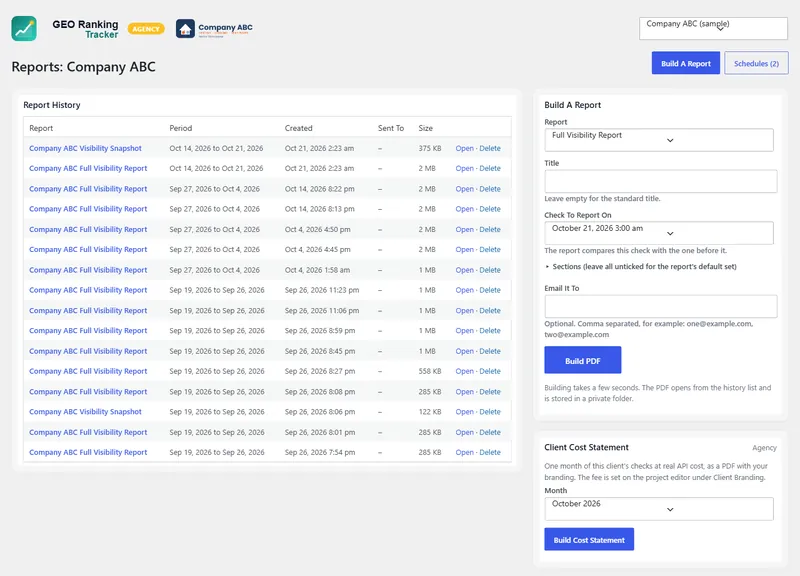Open the report created Oct 4 4:45 pm
Viewport: 800px width, 576px height.
[88, 249]
